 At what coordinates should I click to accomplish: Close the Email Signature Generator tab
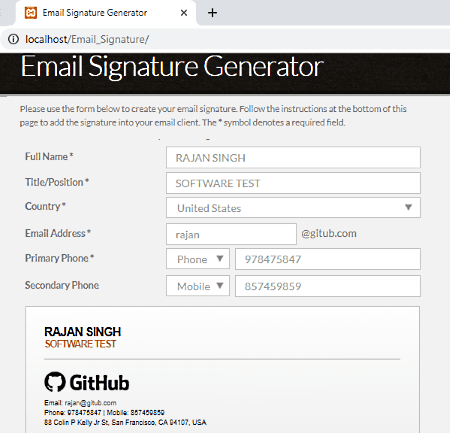click(184, 13)
